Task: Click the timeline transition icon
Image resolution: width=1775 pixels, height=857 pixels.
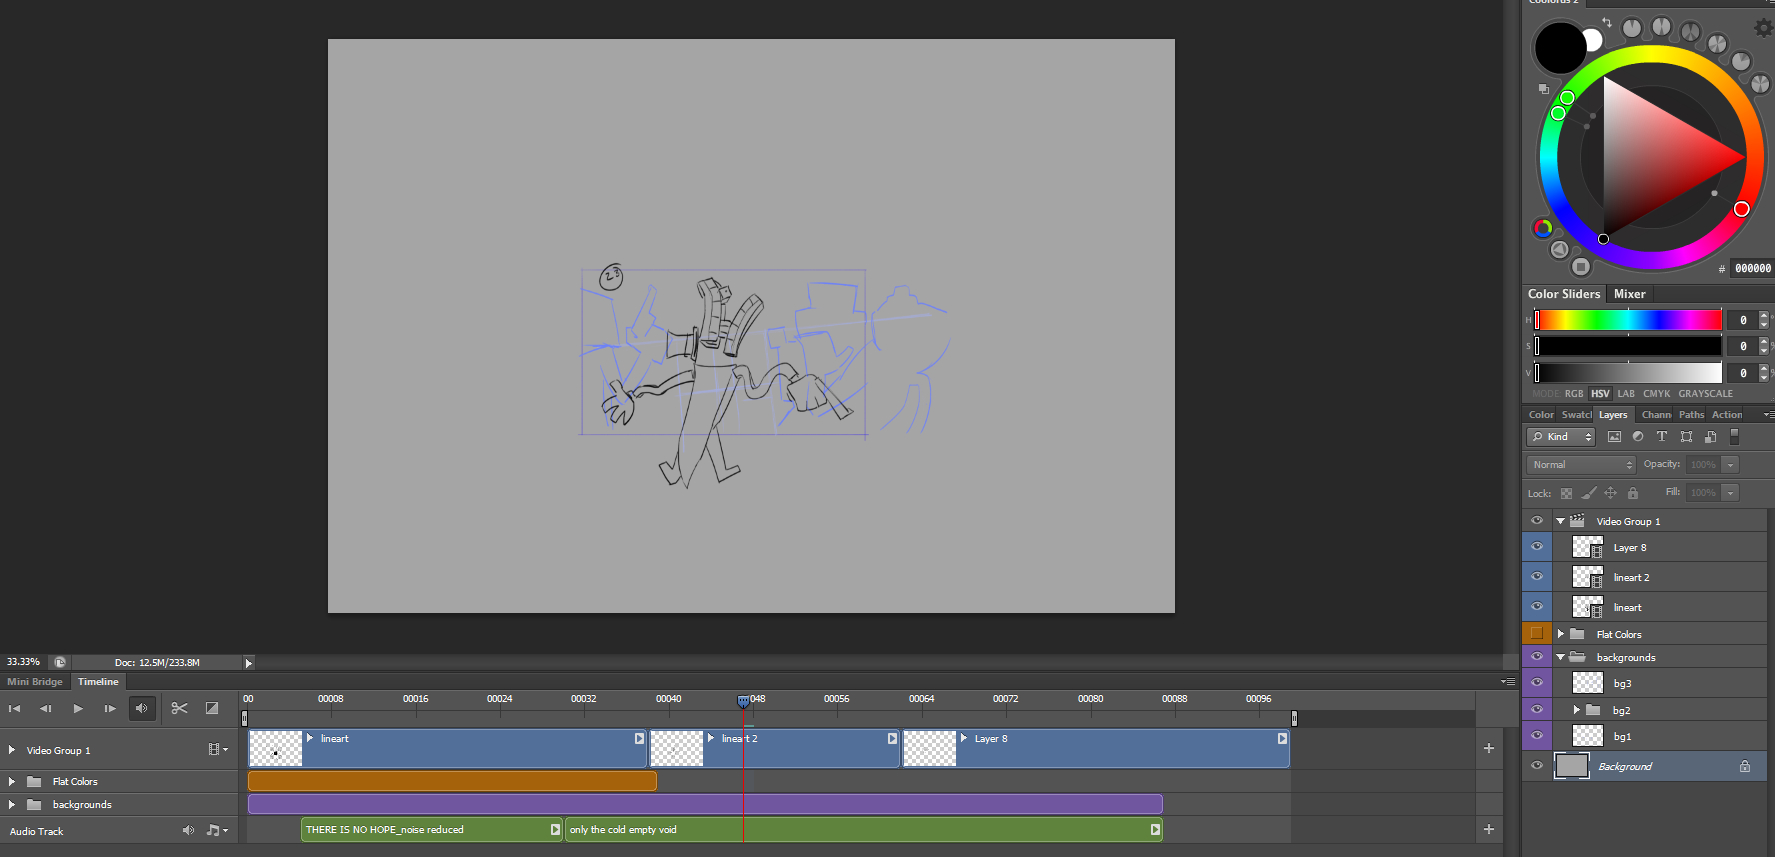Action: (212, 708)
